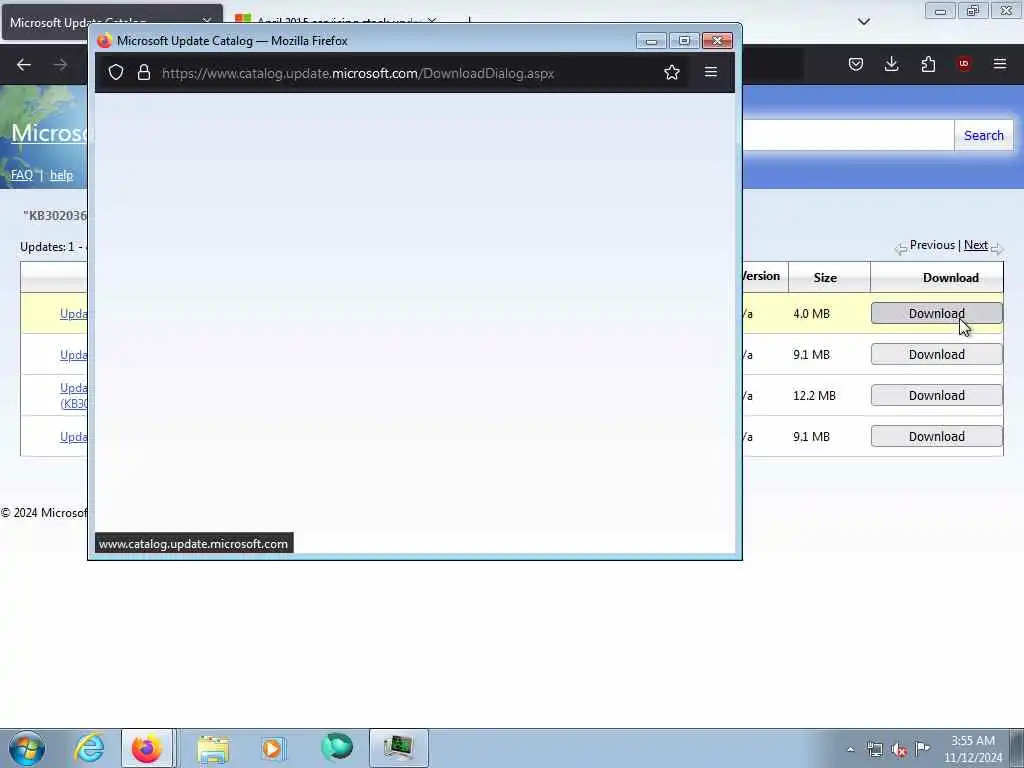This screenshot has width=1024, height=768.
Task: Click the catalog search text field
Action: pos(848,135)
